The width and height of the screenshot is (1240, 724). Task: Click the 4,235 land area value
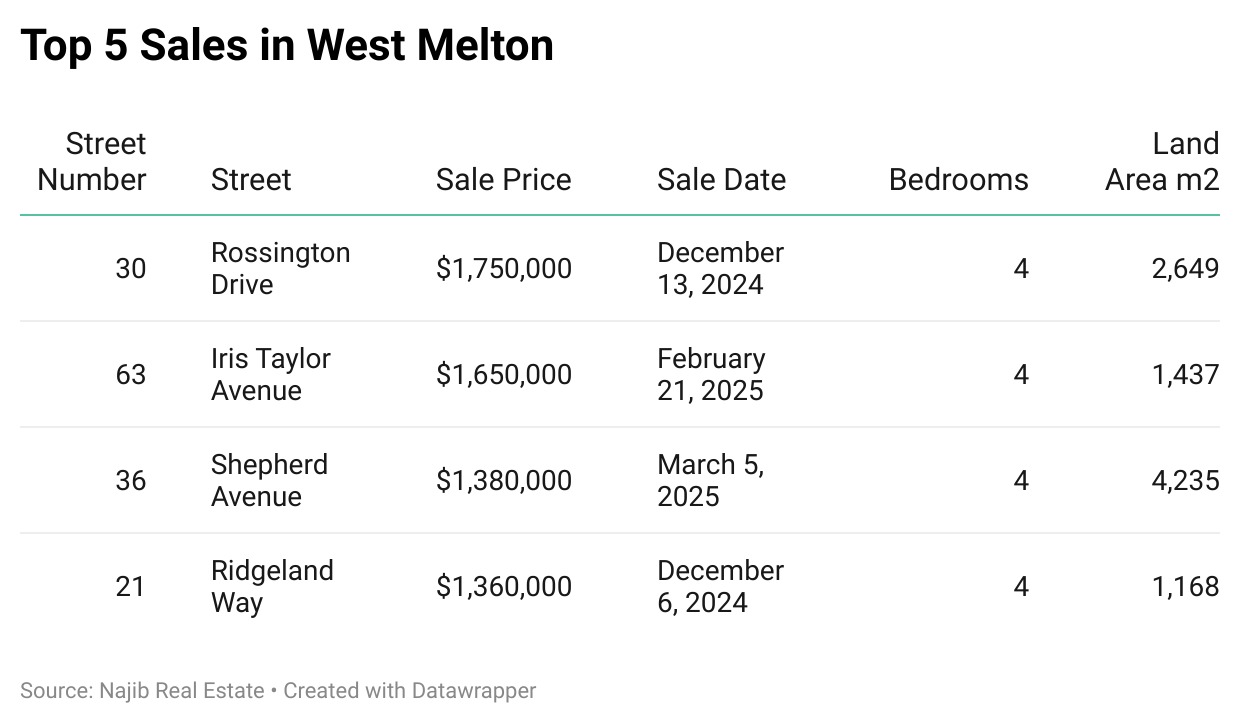(1185, 481)
